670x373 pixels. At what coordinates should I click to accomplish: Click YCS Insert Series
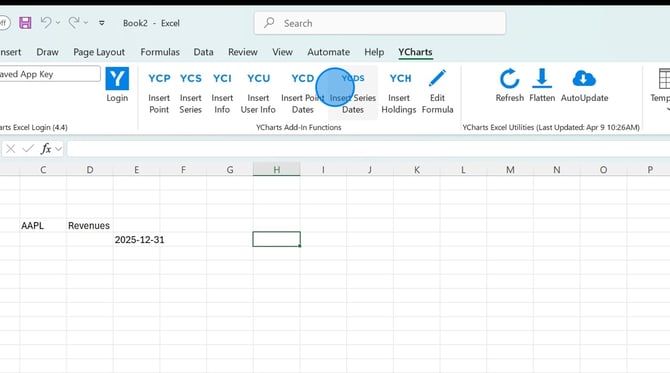[191, 93]
